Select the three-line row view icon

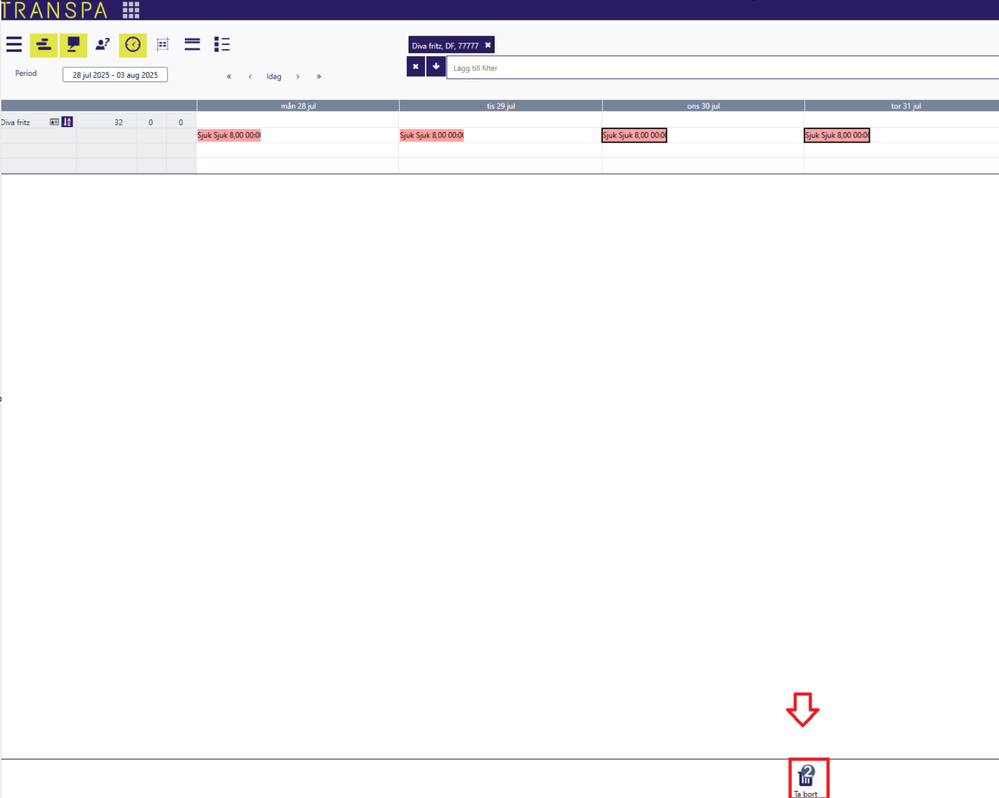coord(192,45)
